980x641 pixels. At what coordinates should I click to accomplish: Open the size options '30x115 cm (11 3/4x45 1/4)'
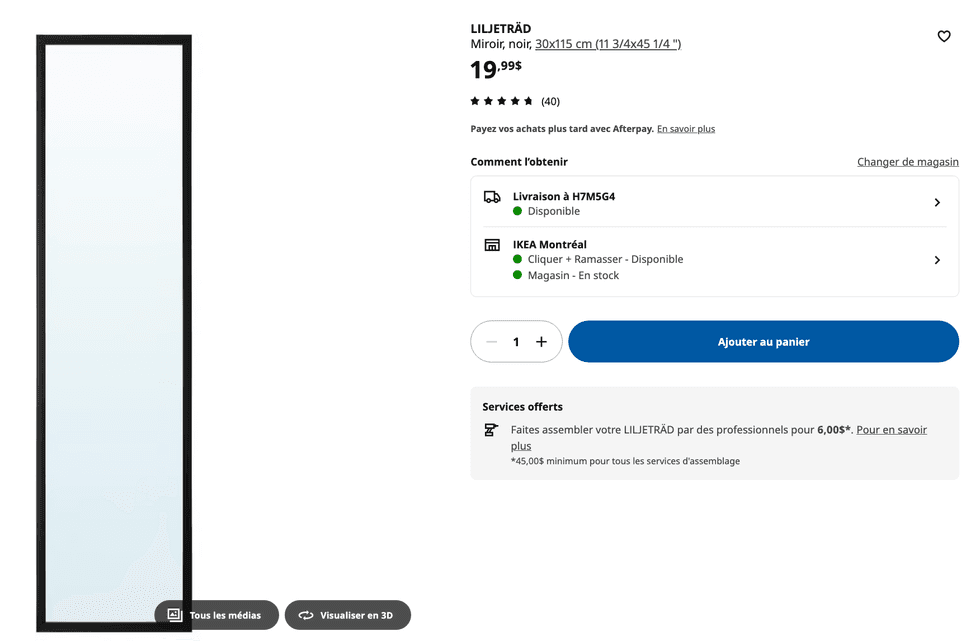(607, 44)
